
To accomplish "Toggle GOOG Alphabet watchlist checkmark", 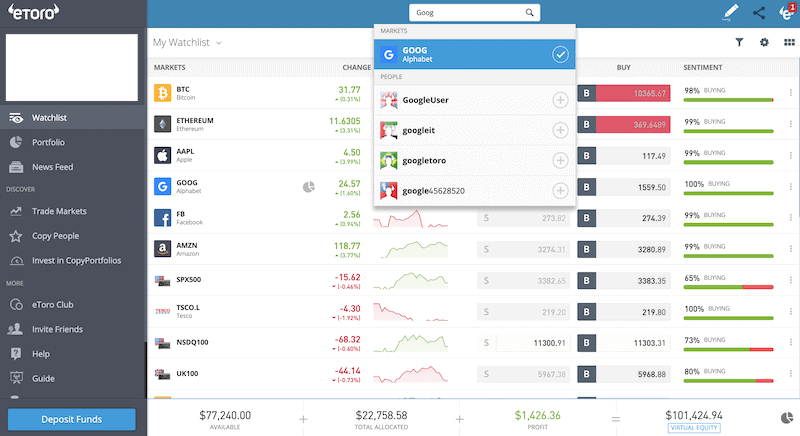I will click(x=560, y=54).
